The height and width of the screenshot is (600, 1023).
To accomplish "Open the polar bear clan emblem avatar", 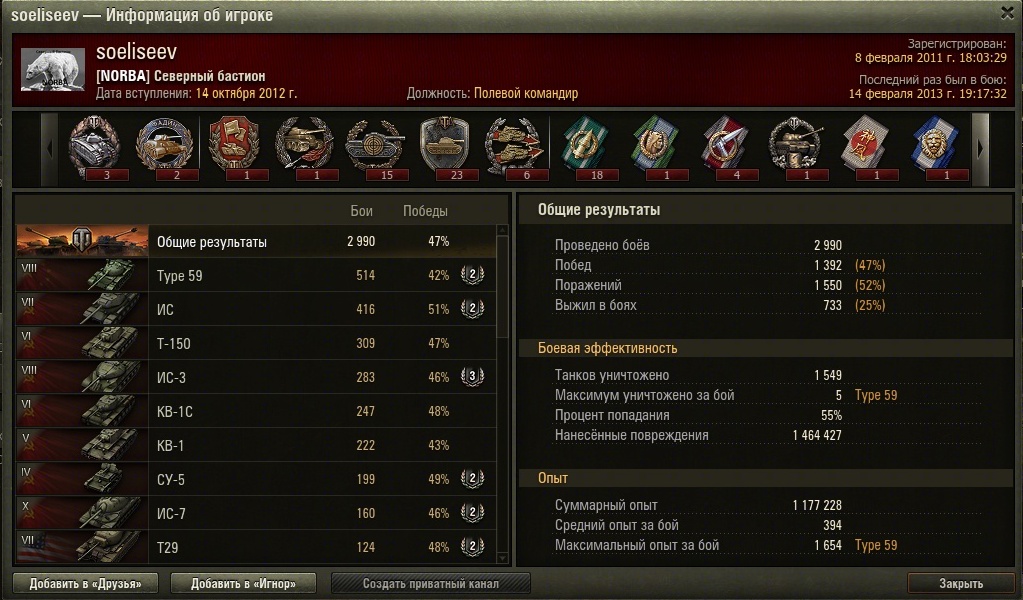I will click(x=53, y=69).
